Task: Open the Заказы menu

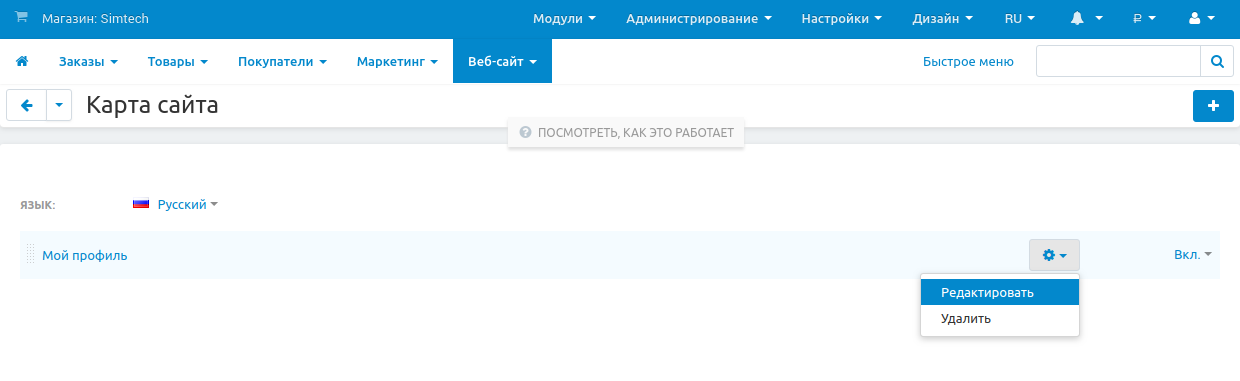Action: tap(88, 62)
